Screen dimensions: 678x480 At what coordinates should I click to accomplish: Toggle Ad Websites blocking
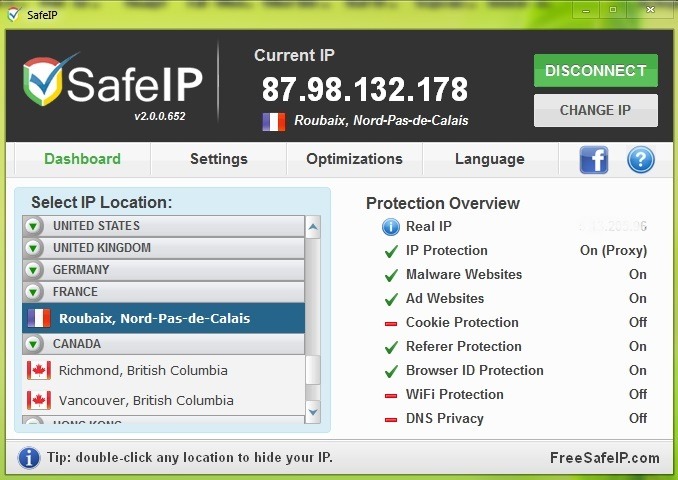click(x=391, y=299)
